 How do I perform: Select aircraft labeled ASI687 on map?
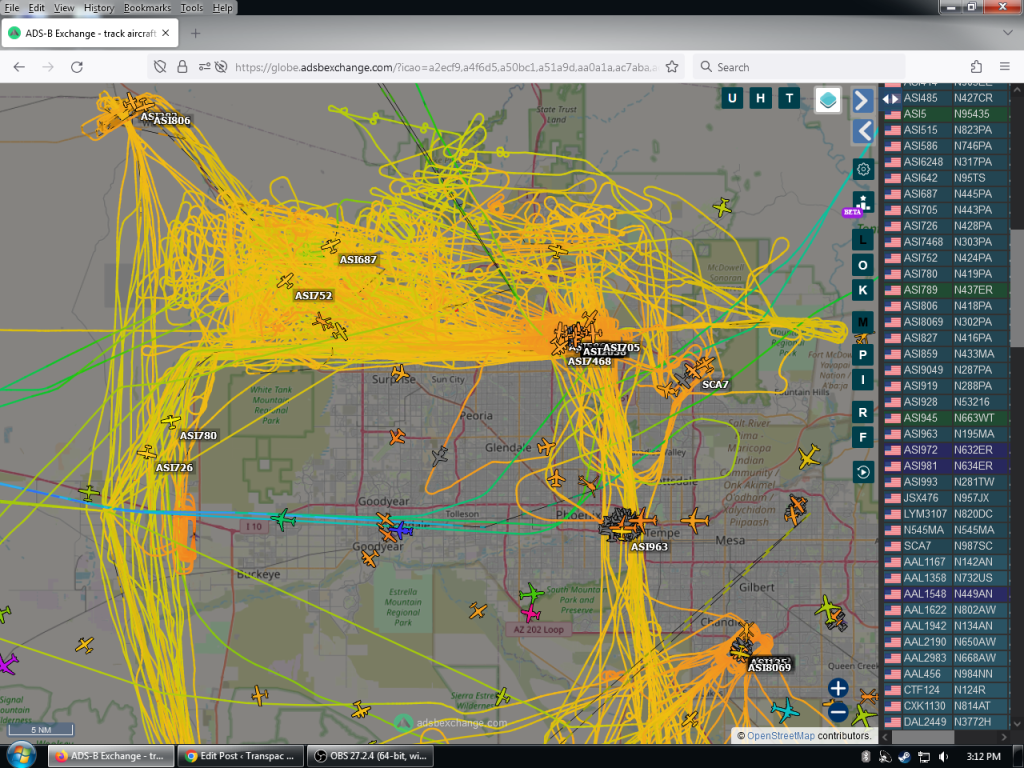coord(331,246)
